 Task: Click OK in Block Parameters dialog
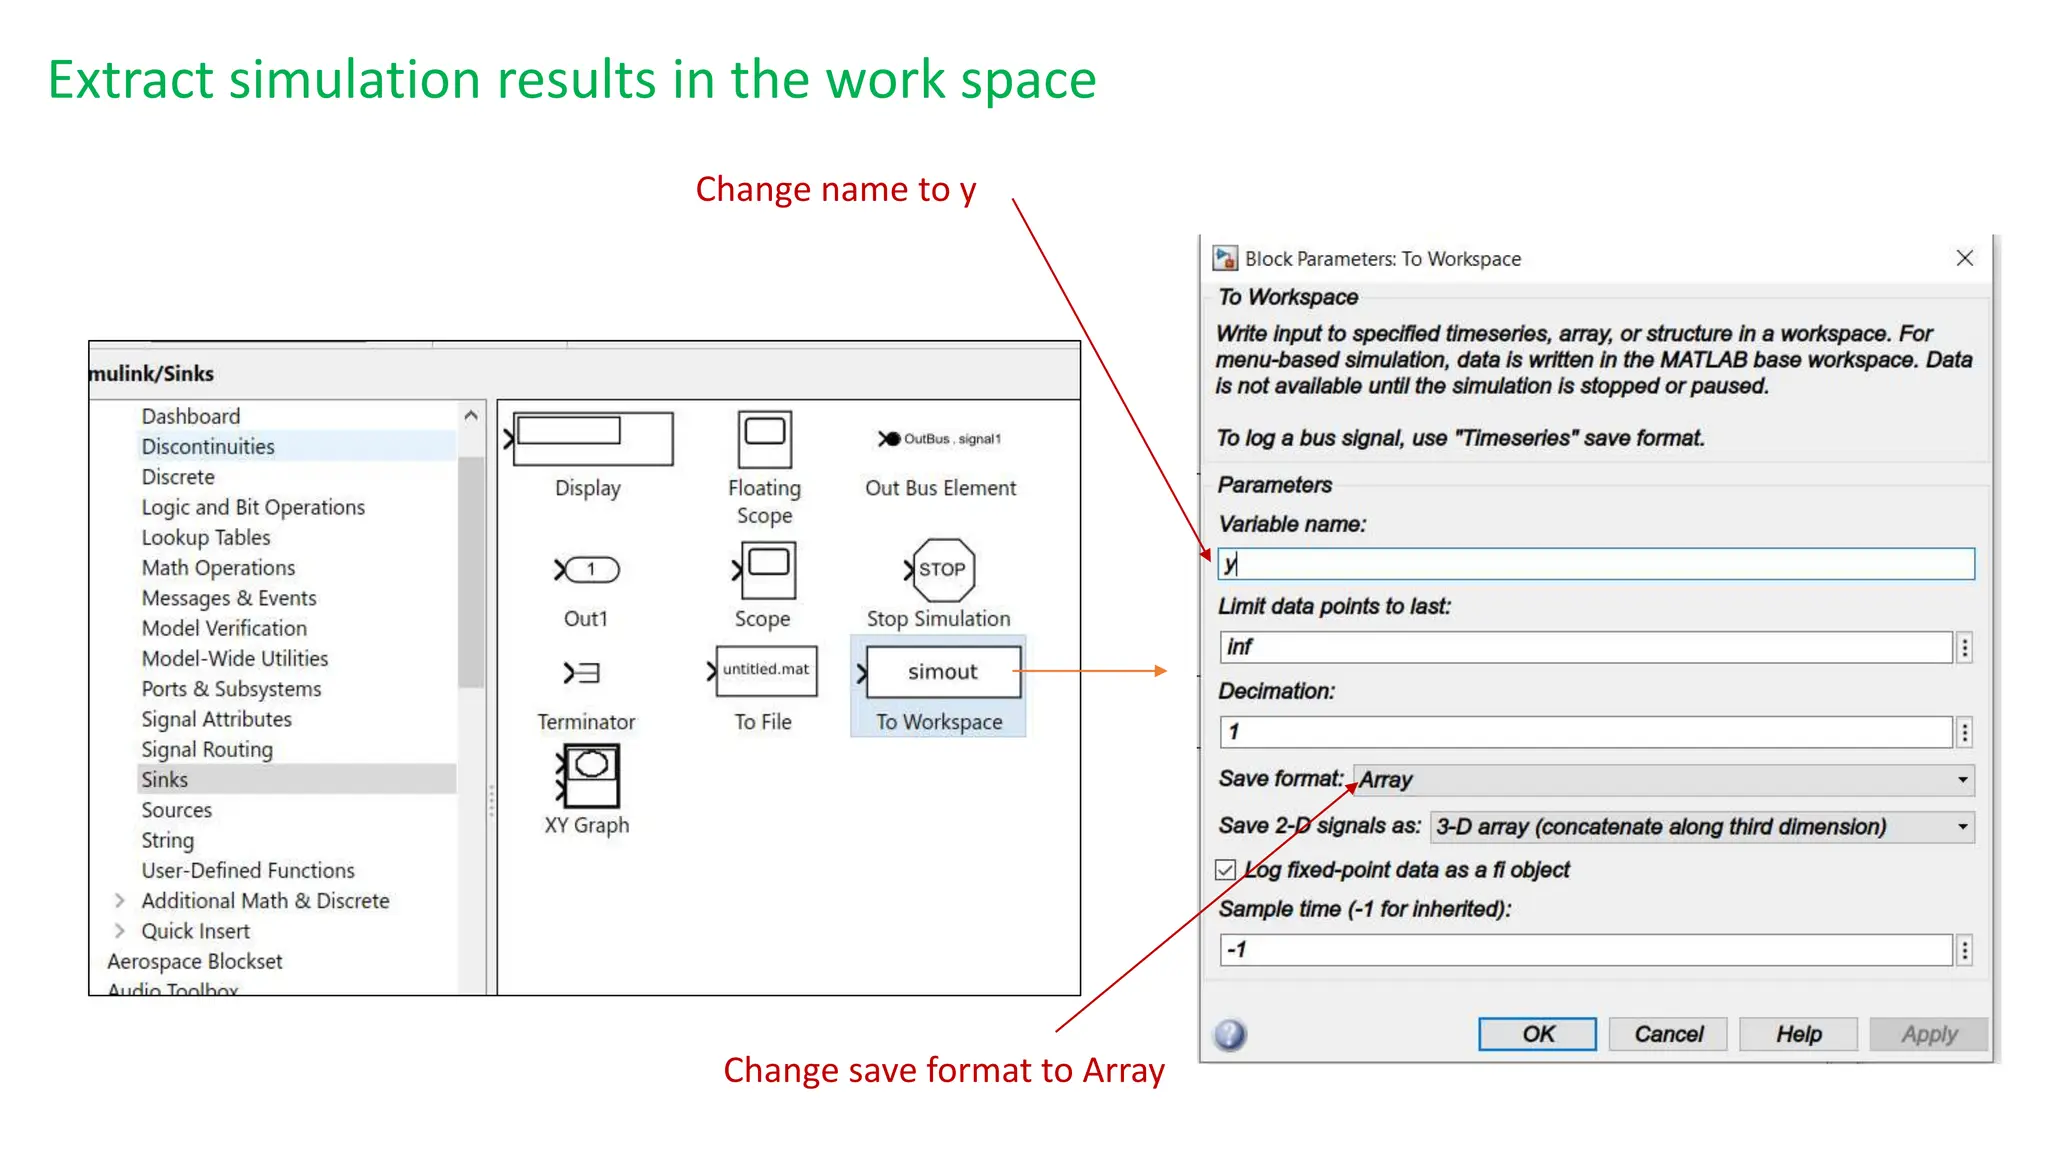[x=1538, y=1034]
